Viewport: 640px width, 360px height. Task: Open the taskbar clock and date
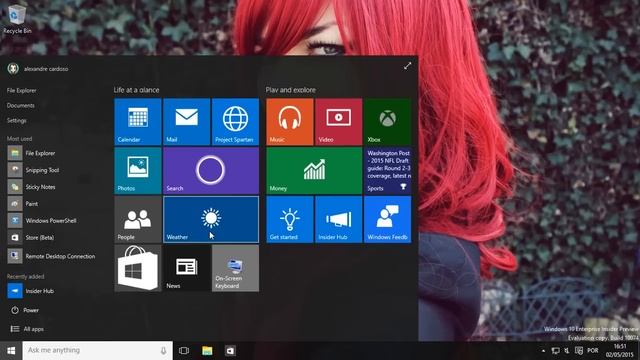pyautogui.click(x=621, y=351)
